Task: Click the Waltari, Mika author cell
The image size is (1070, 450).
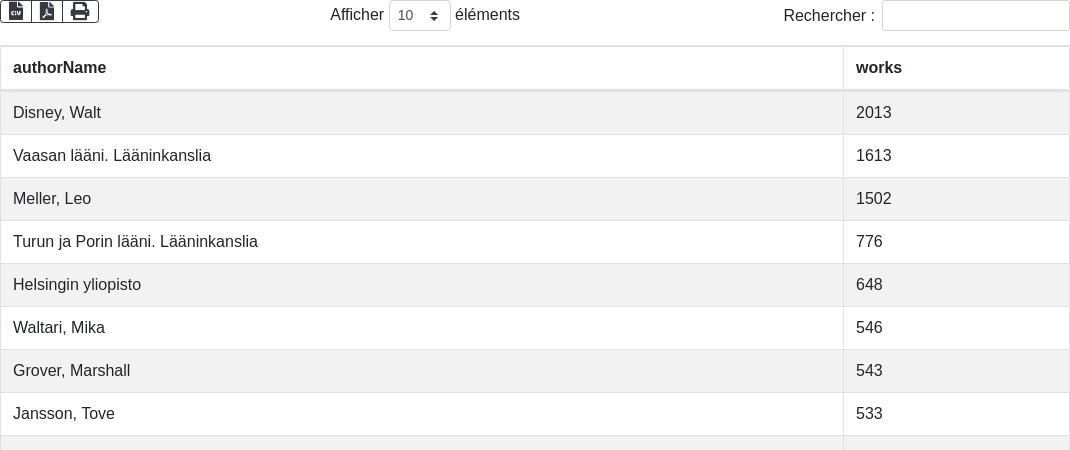Action: 59,328
